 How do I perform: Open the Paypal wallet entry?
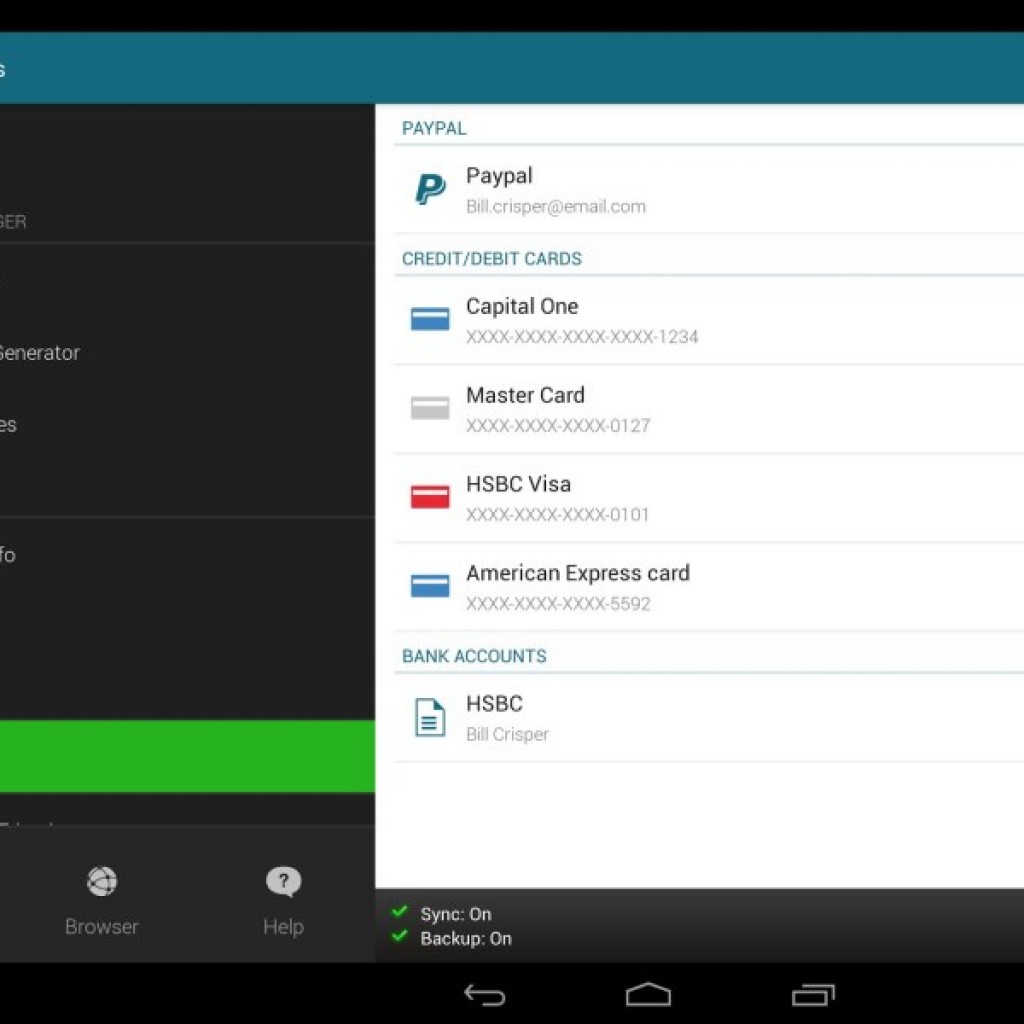709,189
